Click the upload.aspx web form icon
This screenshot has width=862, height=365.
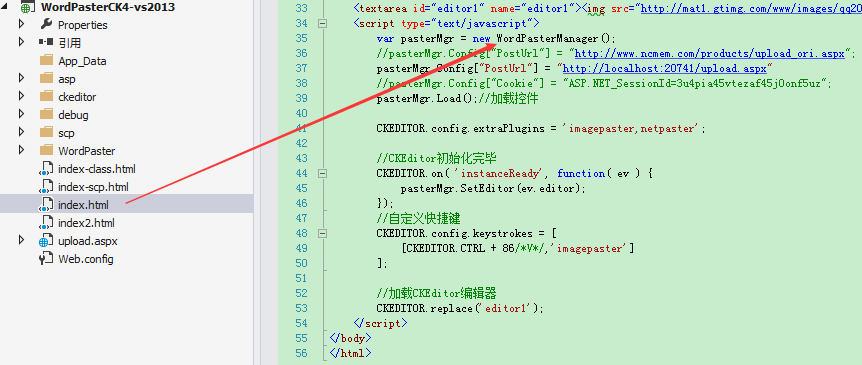point(46,241)
